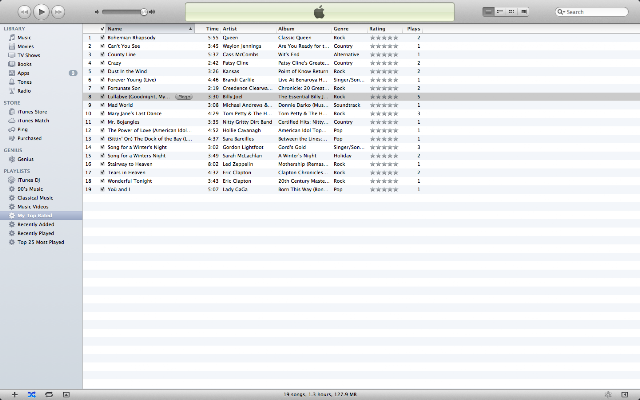Uncheck the Wonderful Tonight checkbox
Image resolution: width=640 pixels, height=400 pixels.
pos(102,181)
